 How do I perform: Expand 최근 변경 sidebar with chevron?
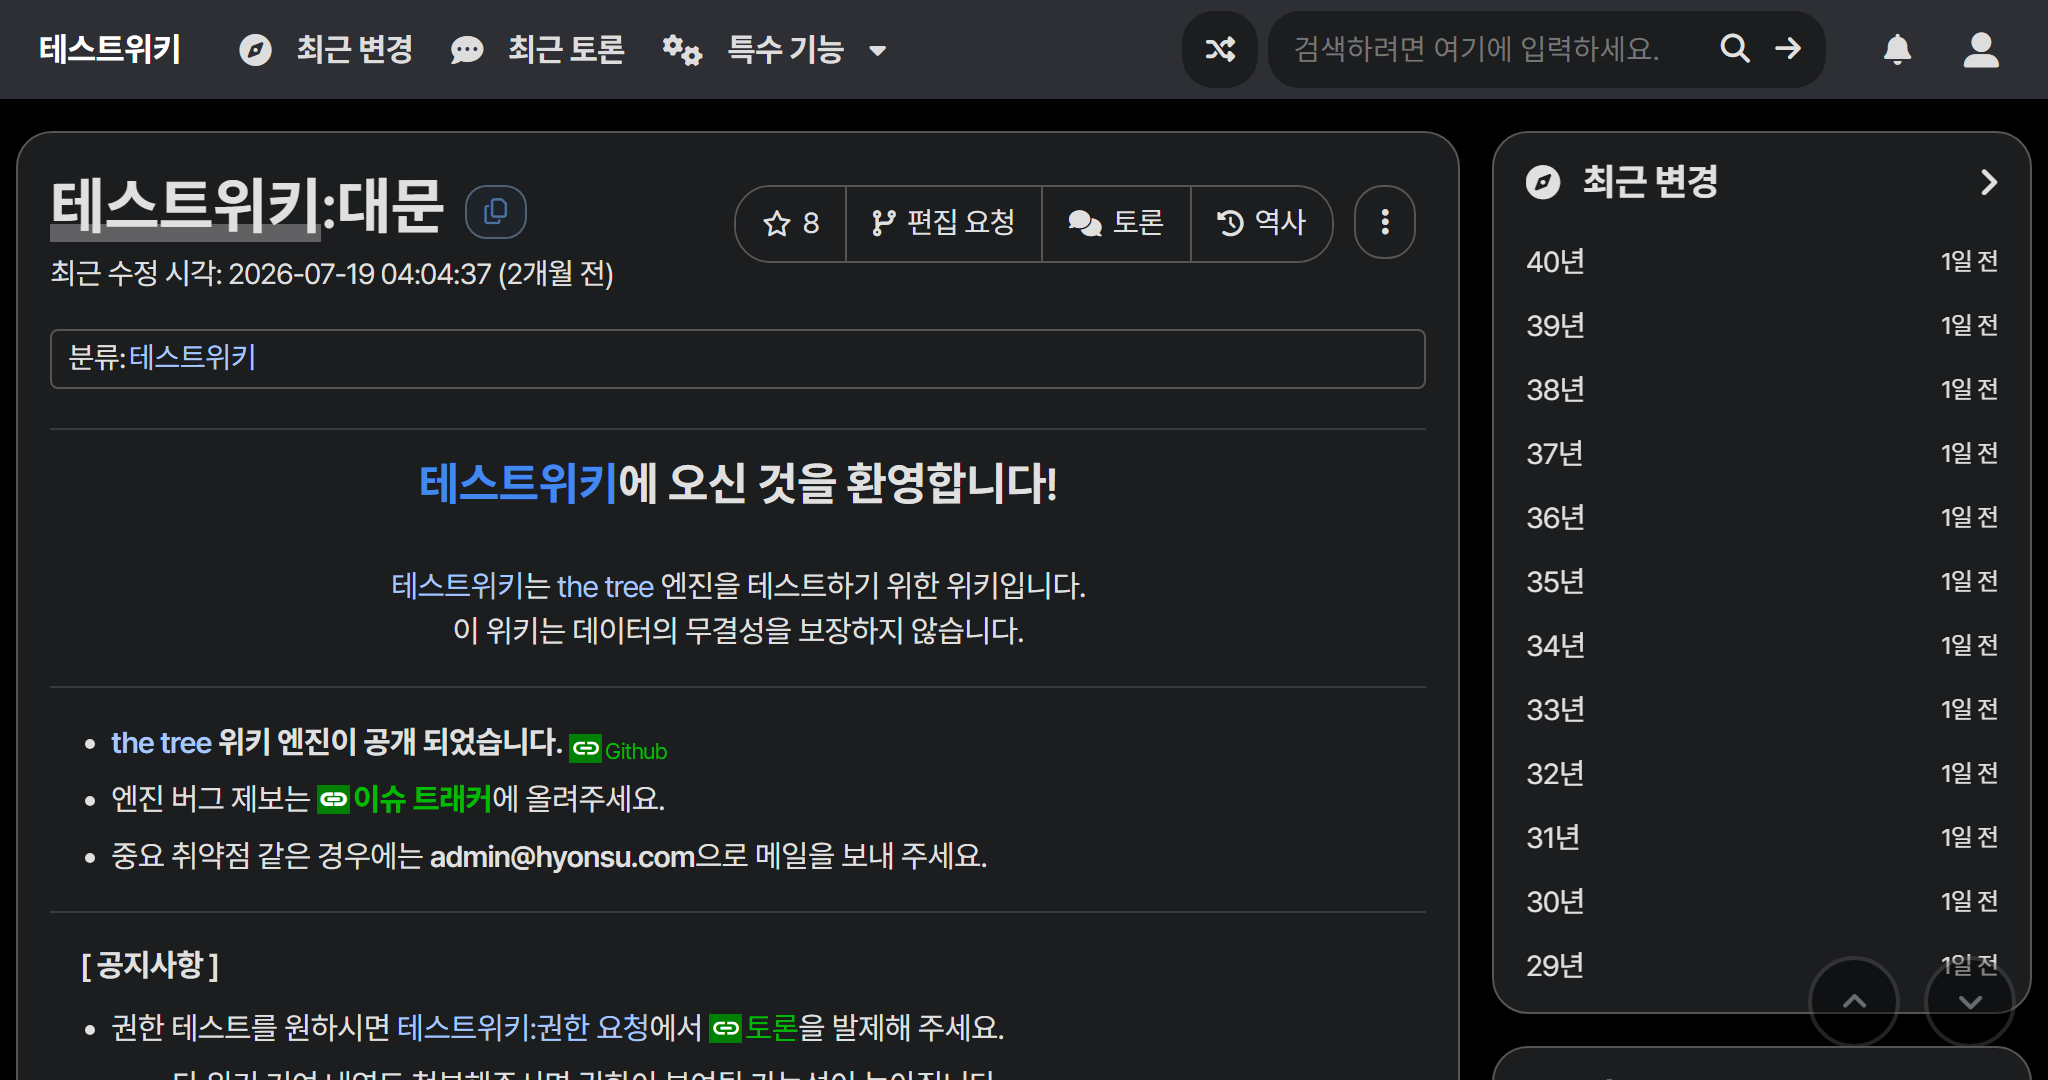tap(1988, 182)
